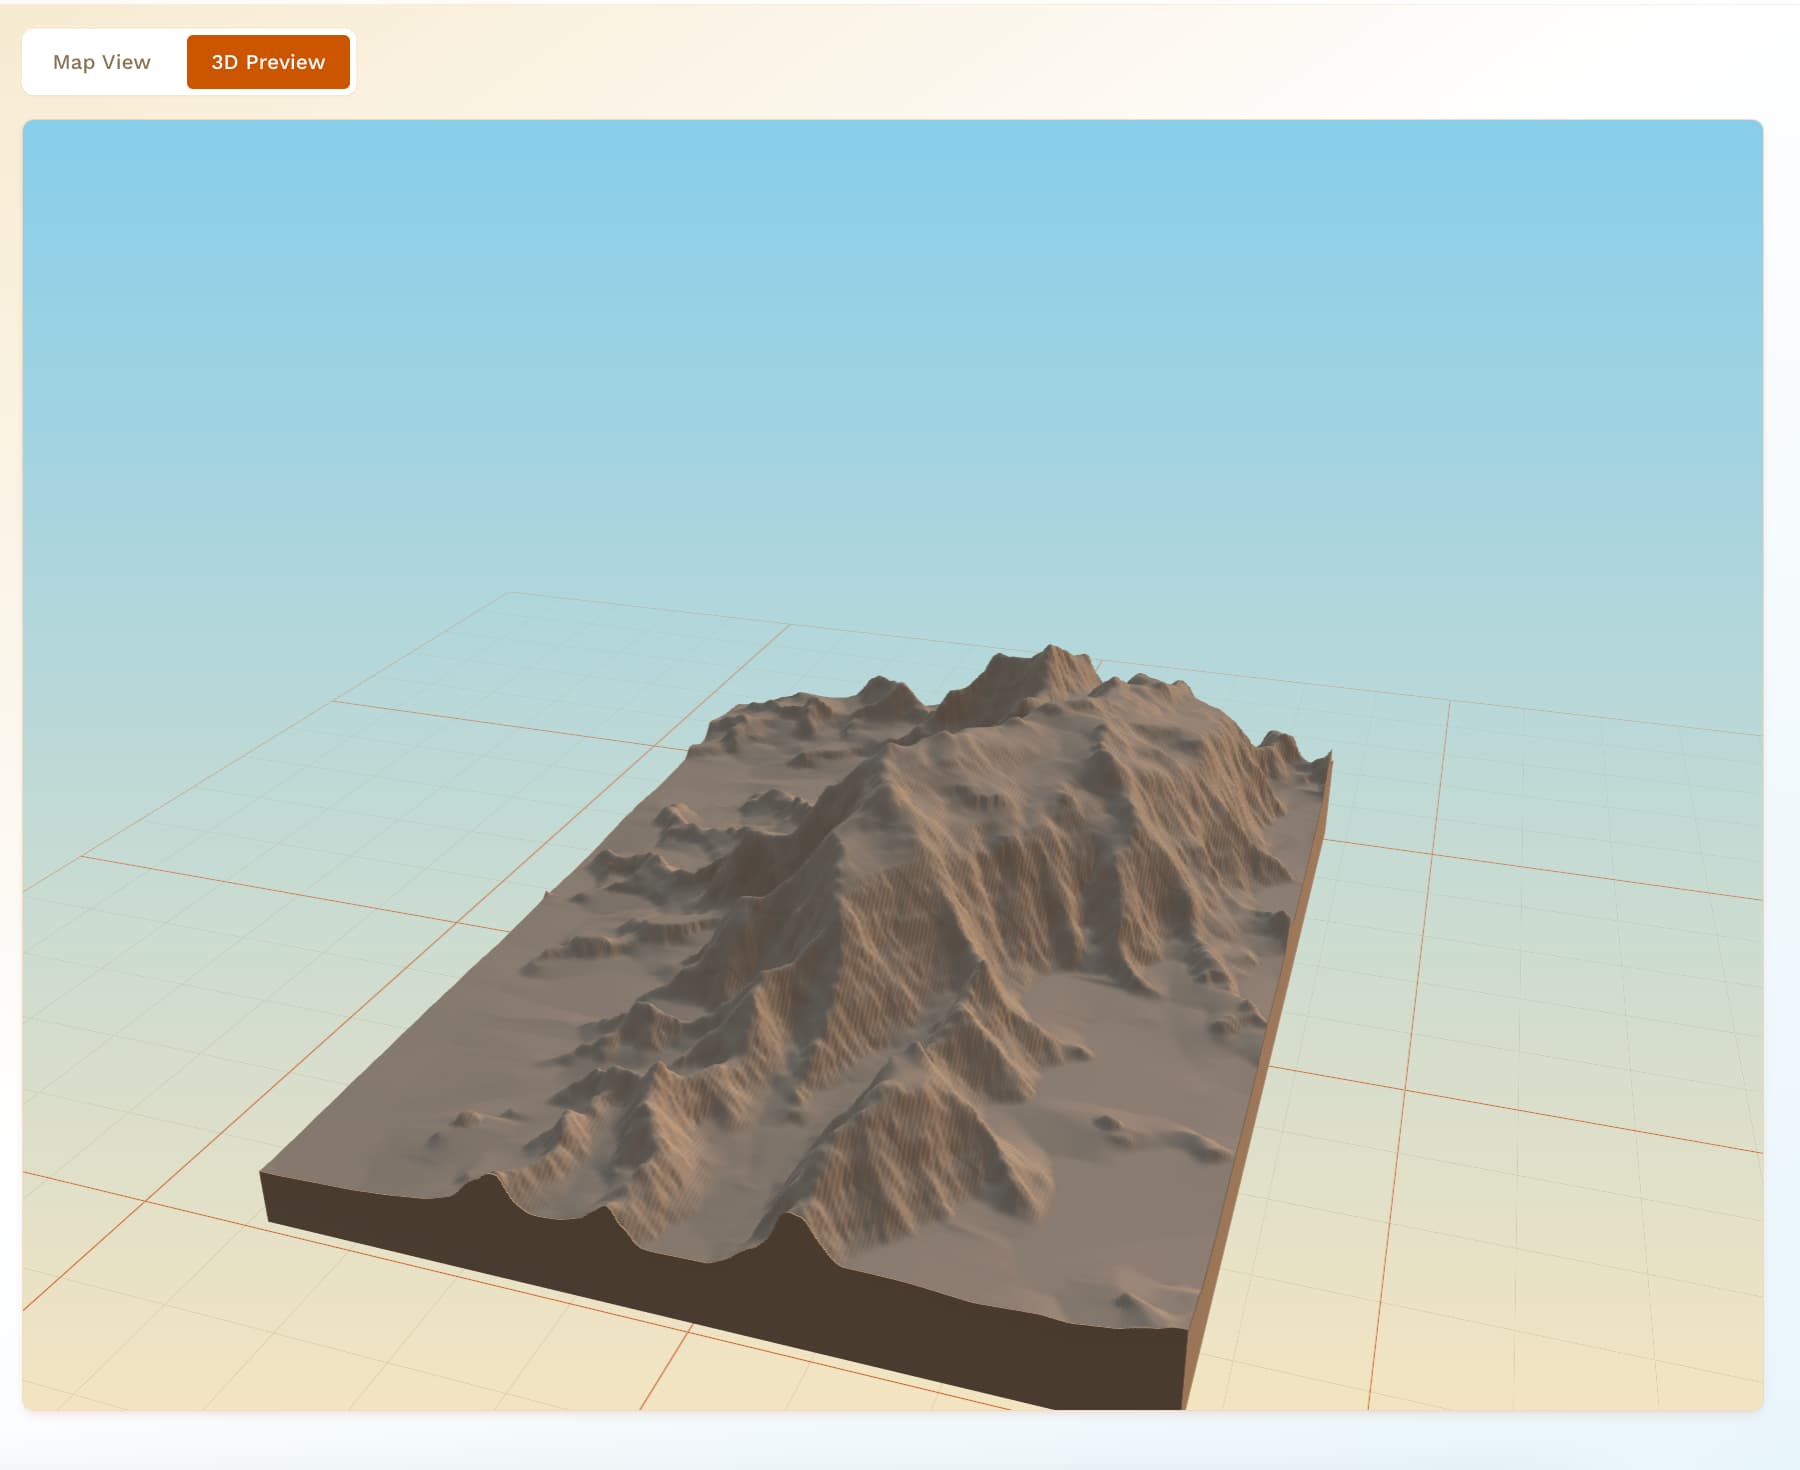Click the highest mountain peak of the terrain
Screen dimensions: 1800x1470
[x=1051, y=650]
